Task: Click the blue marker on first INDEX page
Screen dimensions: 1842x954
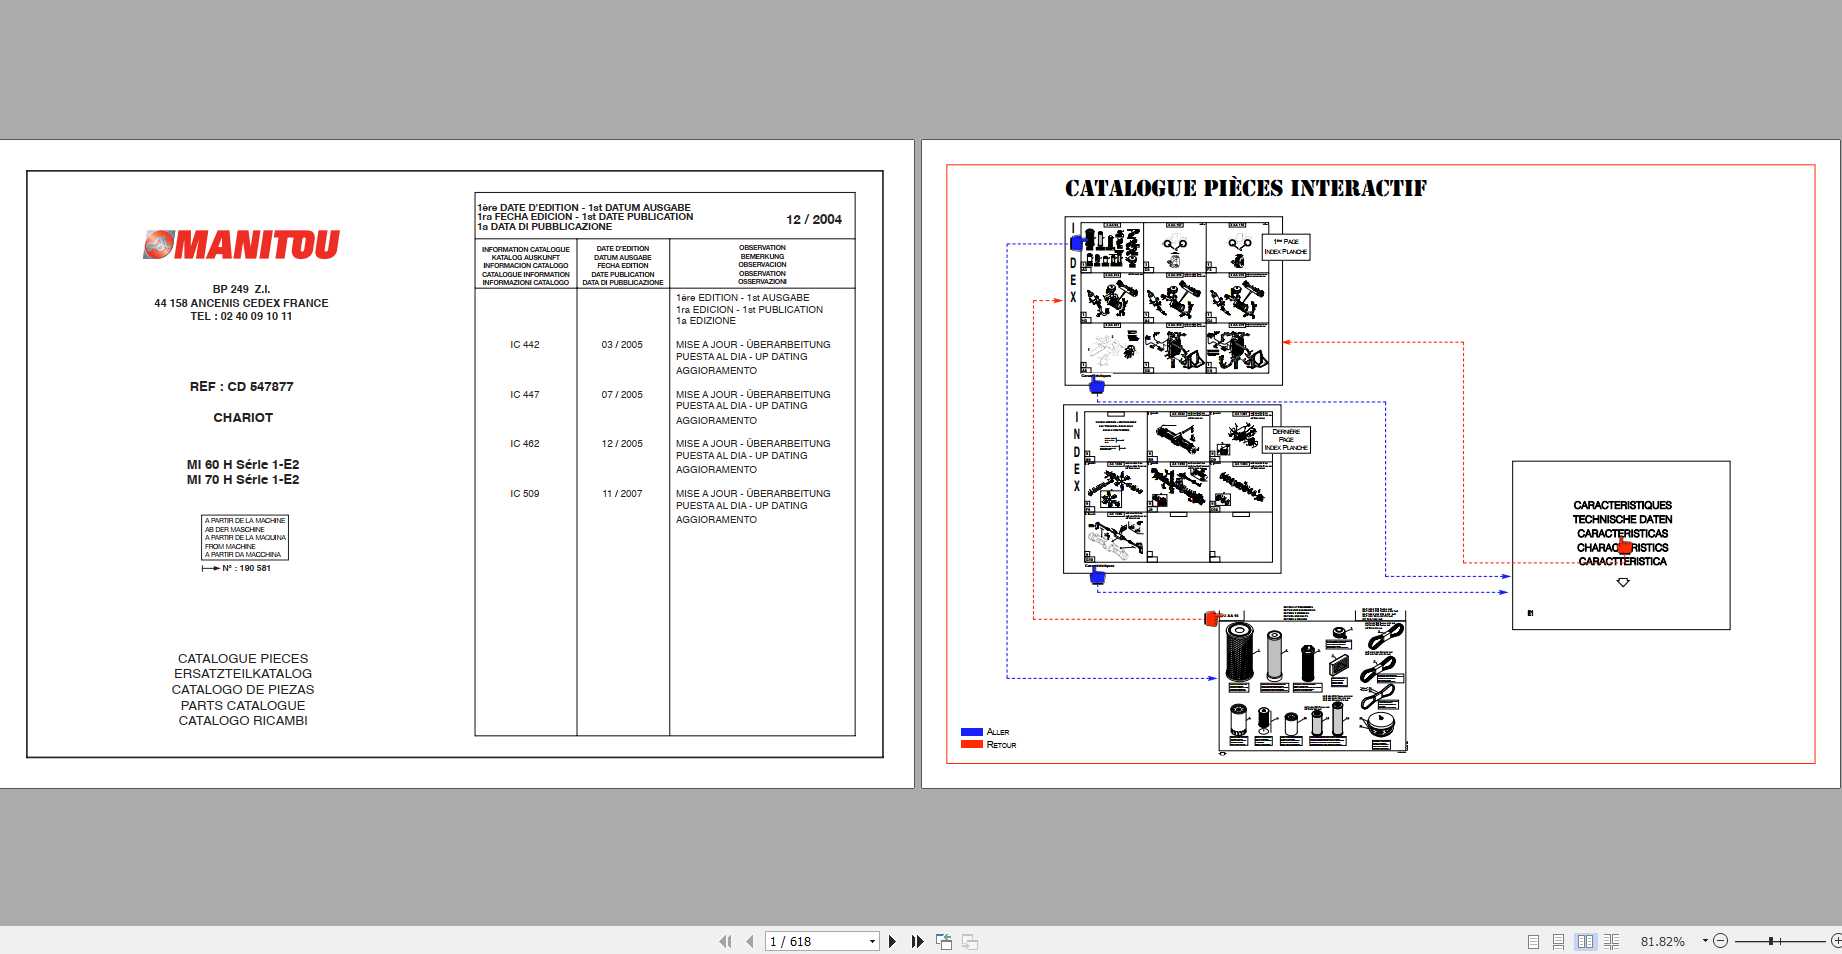Action: 1076,243
